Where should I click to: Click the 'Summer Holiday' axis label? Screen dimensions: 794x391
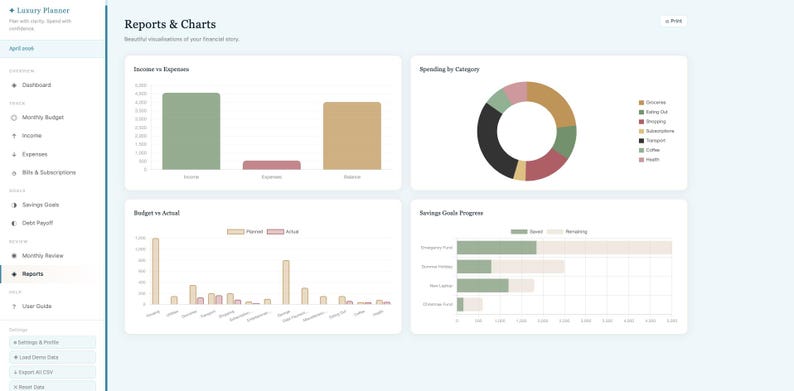(436, 266)
